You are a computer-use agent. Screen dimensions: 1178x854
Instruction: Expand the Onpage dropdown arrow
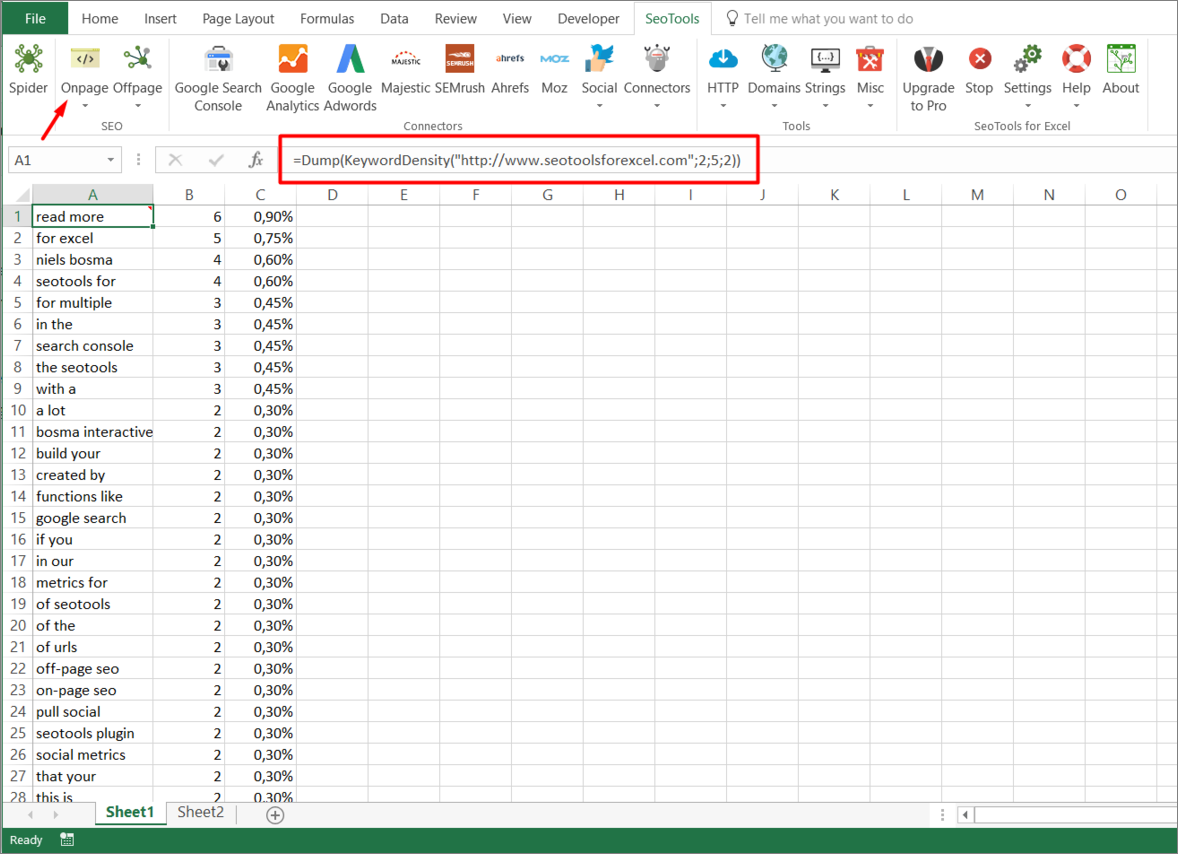pos(85,105)
